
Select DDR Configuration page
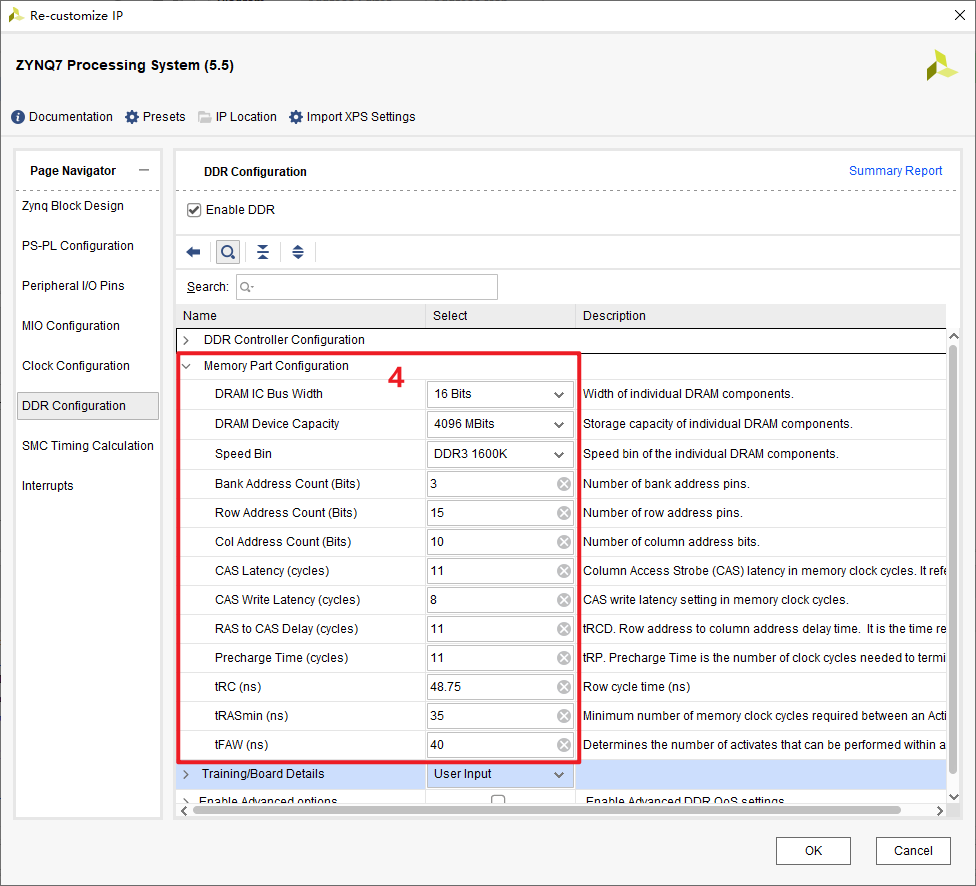(x=88, y=406)
